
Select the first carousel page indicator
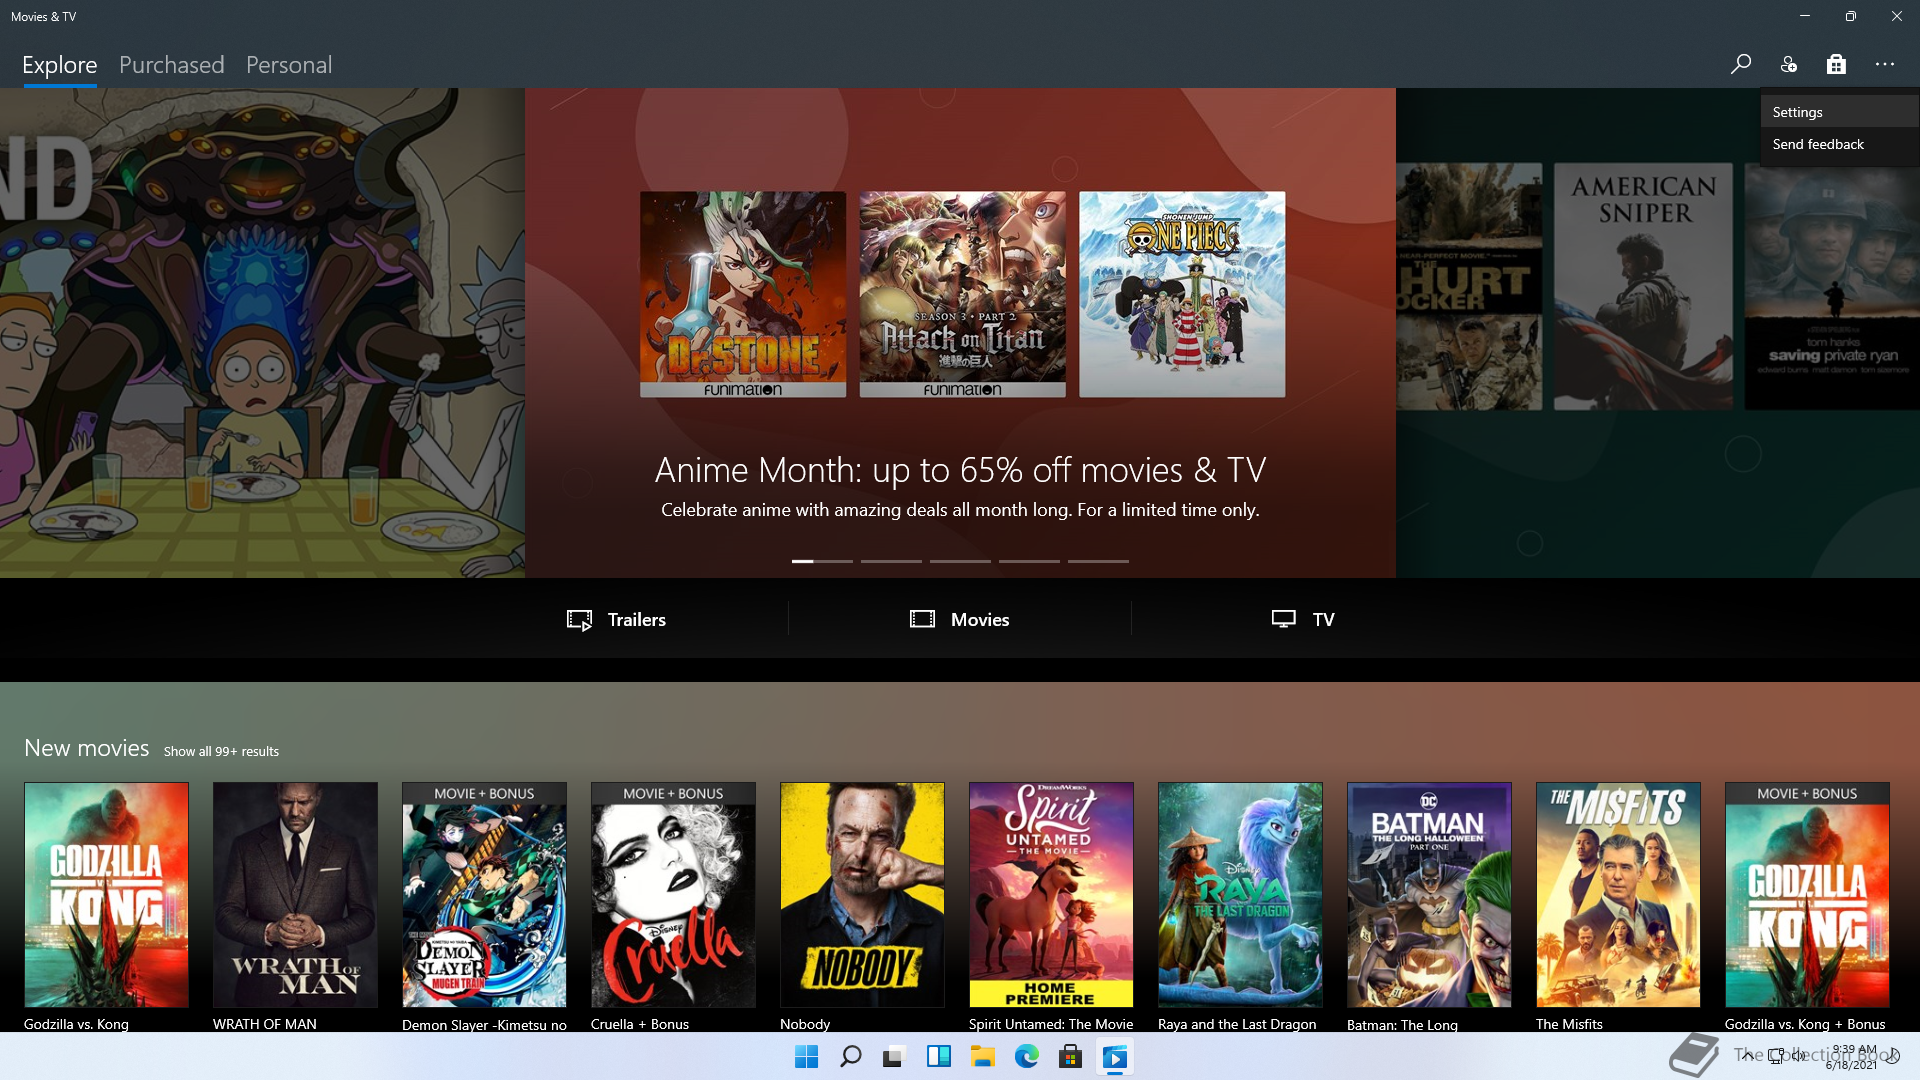(x=822, y=561)
